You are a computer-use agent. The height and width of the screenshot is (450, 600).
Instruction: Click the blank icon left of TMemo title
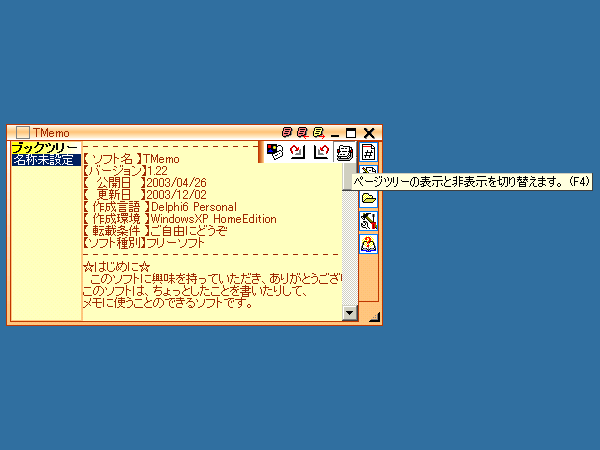23,133
